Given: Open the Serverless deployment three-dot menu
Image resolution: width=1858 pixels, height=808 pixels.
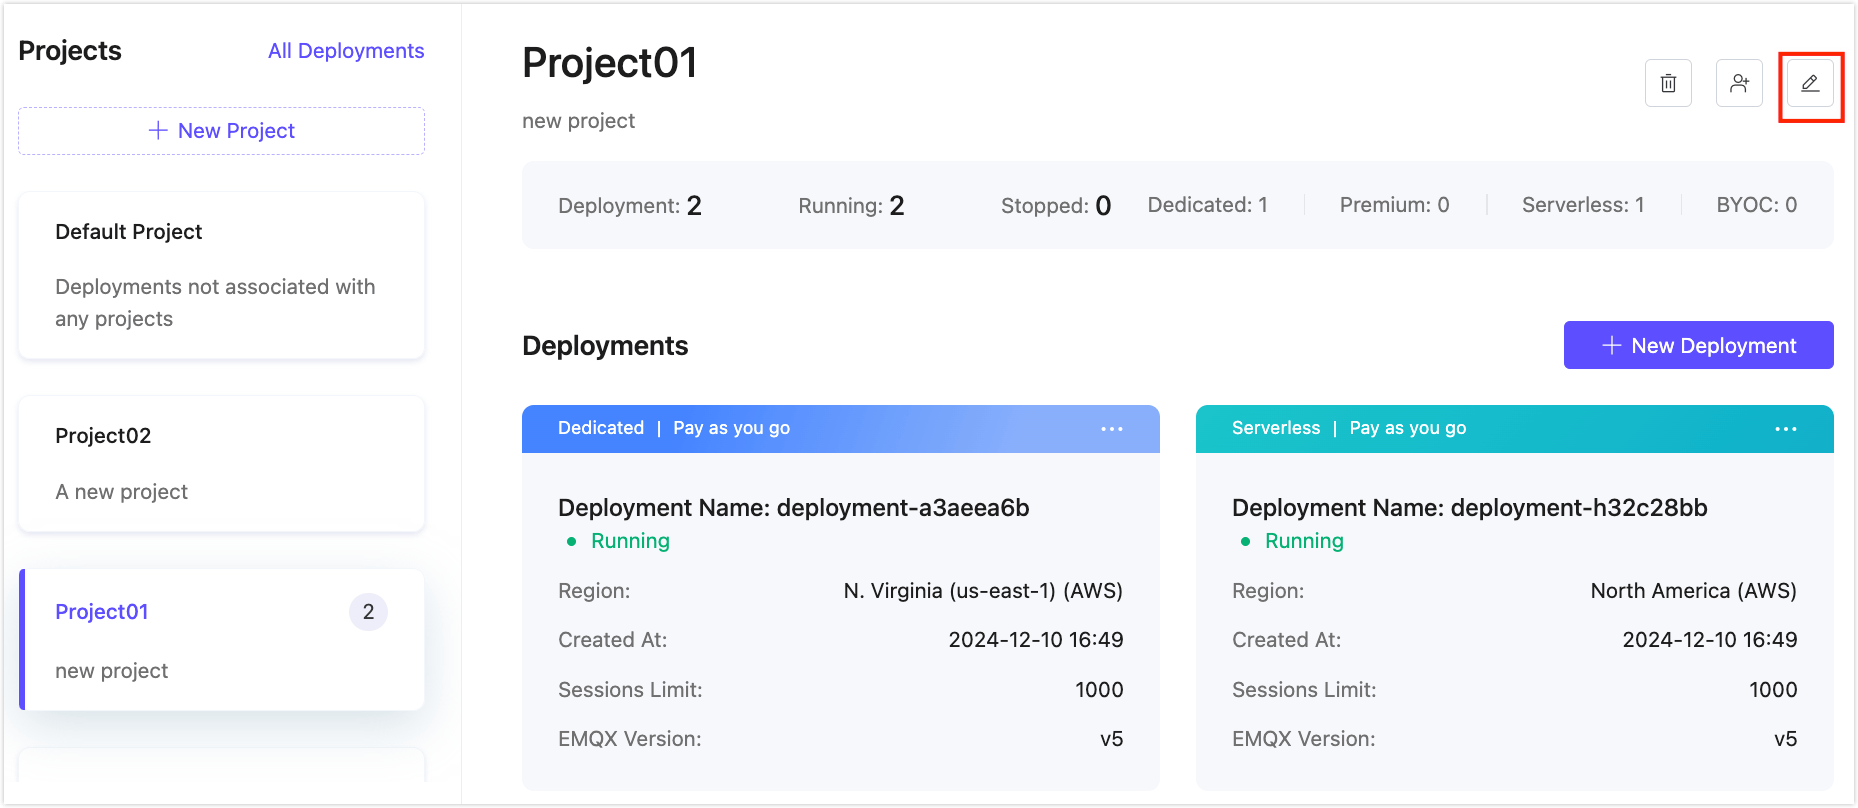Looking at the screenshot, I should pyautogui.click(x=1786, y=429).
